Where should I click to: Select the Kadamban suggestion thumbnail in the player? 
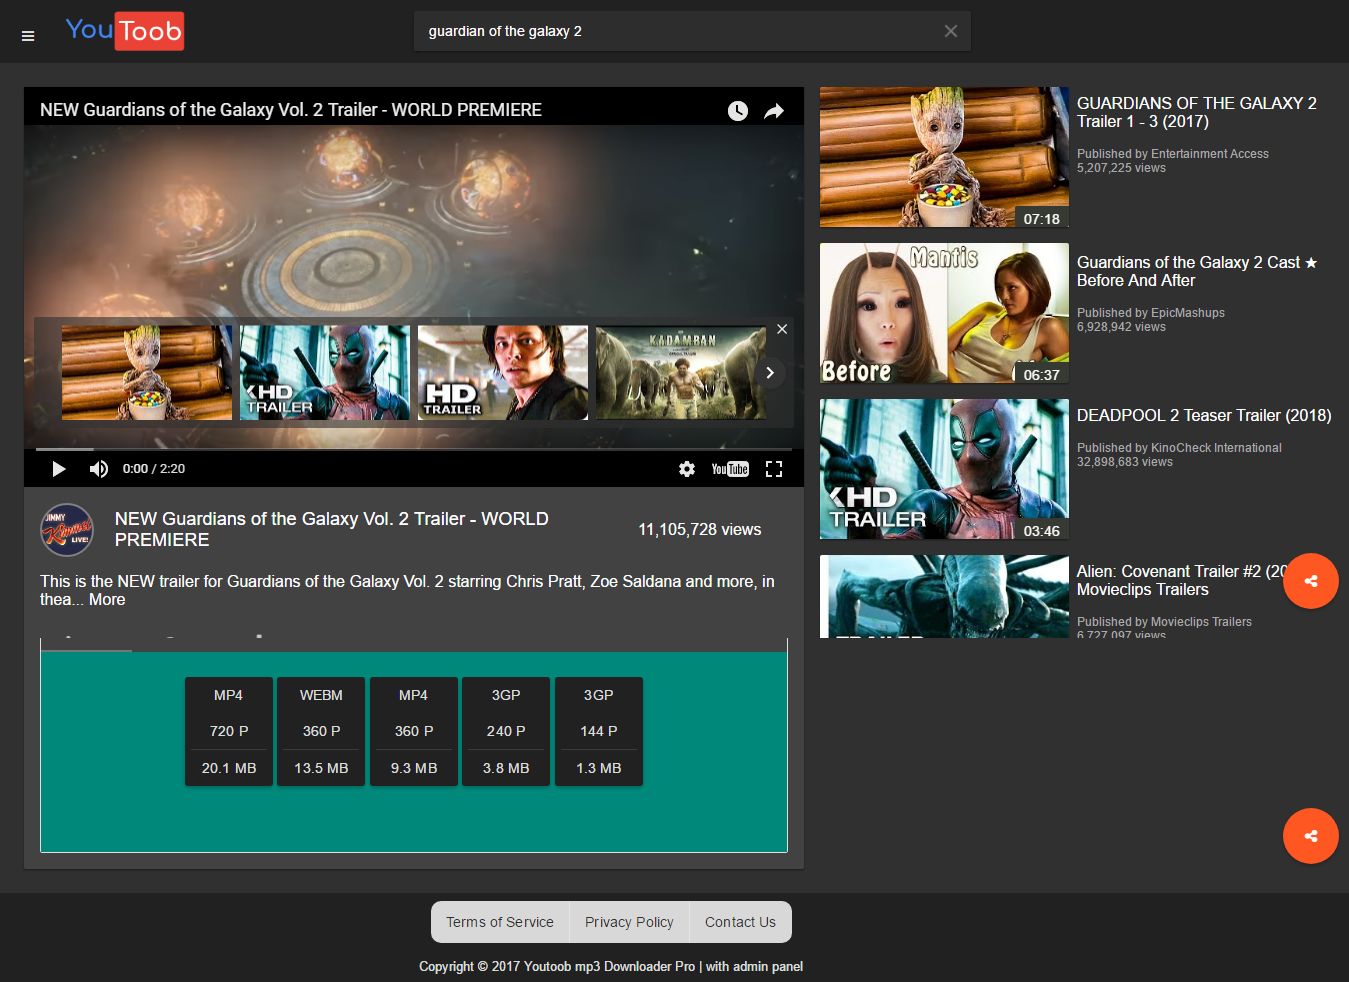[681, 372]
